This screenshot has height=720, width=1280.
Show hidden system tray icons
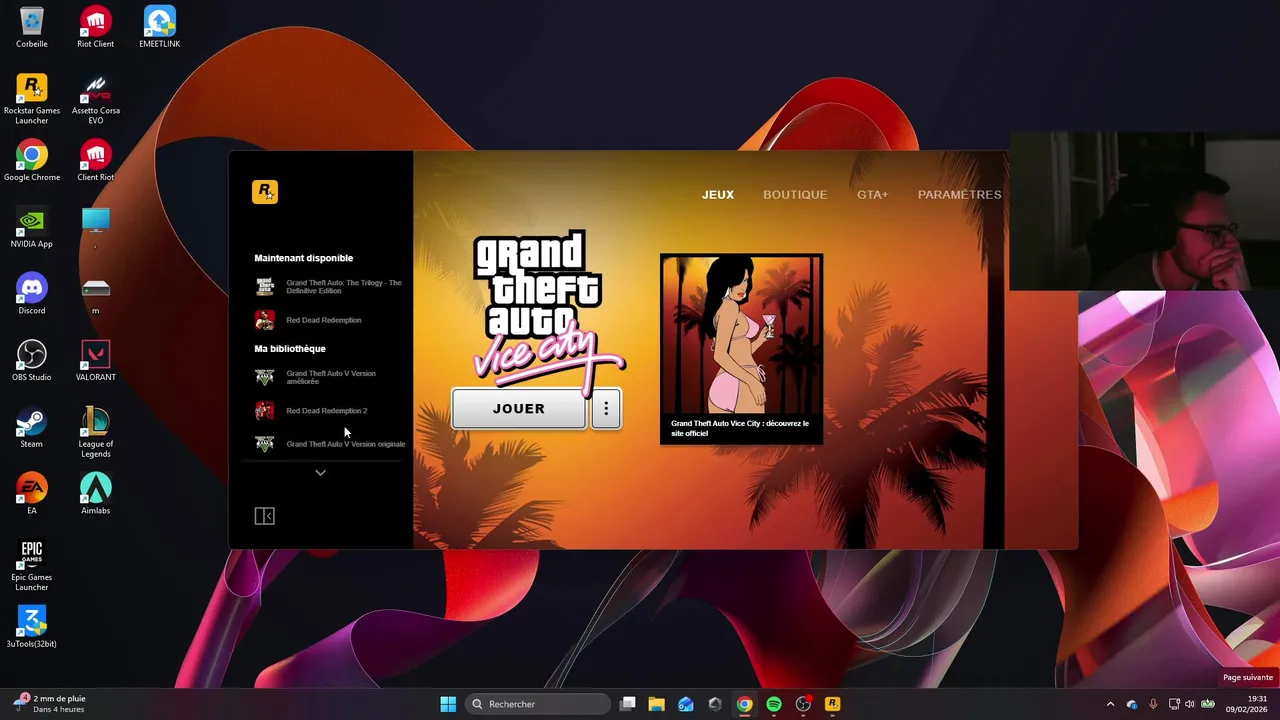point(1111,704)
